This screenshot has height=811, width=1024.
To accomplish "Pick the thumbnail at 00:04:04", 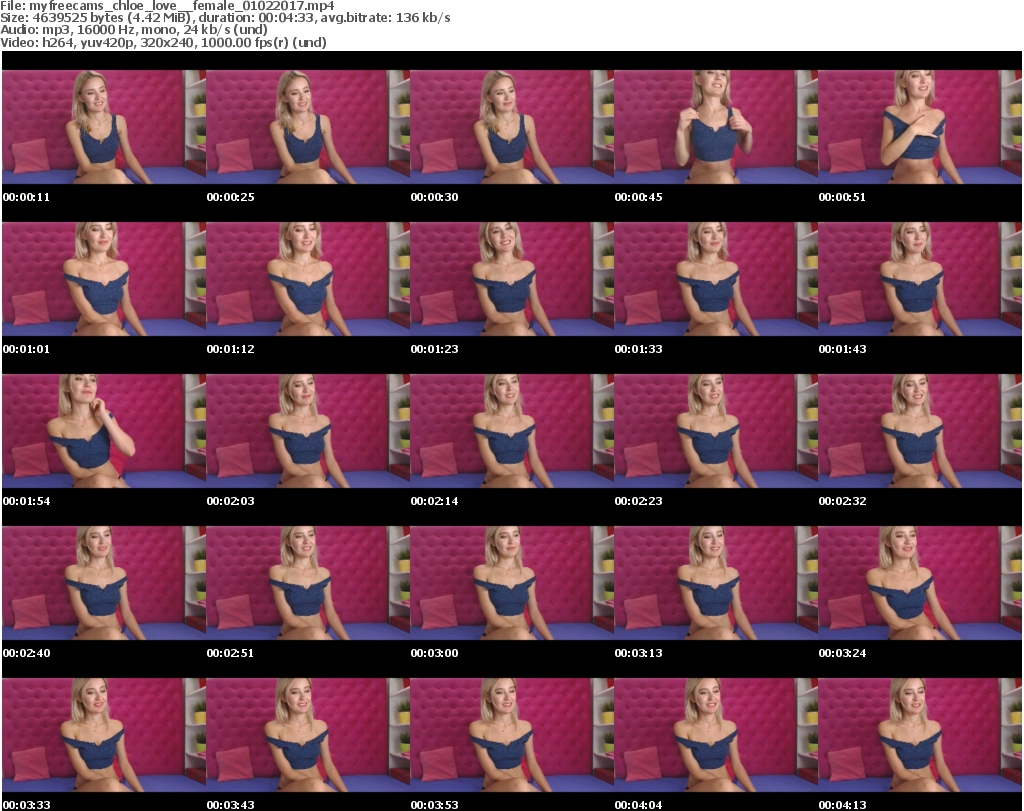I will pos(716,735).
